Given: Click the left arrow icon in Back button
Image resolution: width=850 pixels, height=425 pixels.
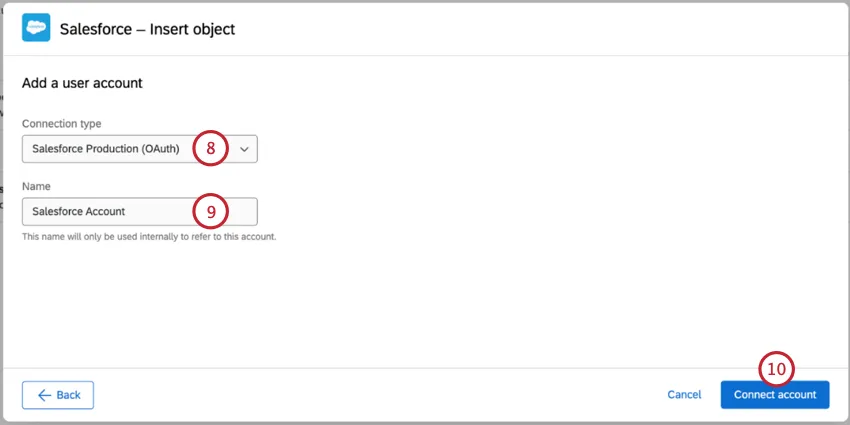Looking at the screenshot, I should [x=44, y=395].
